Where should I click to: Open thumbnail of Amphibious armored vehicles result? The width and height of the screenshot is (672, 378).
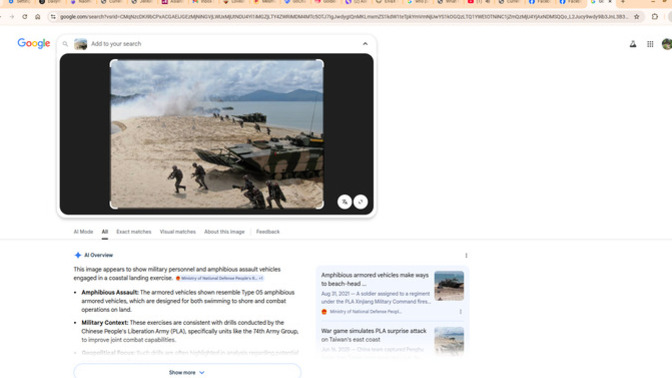click(449, 285)
